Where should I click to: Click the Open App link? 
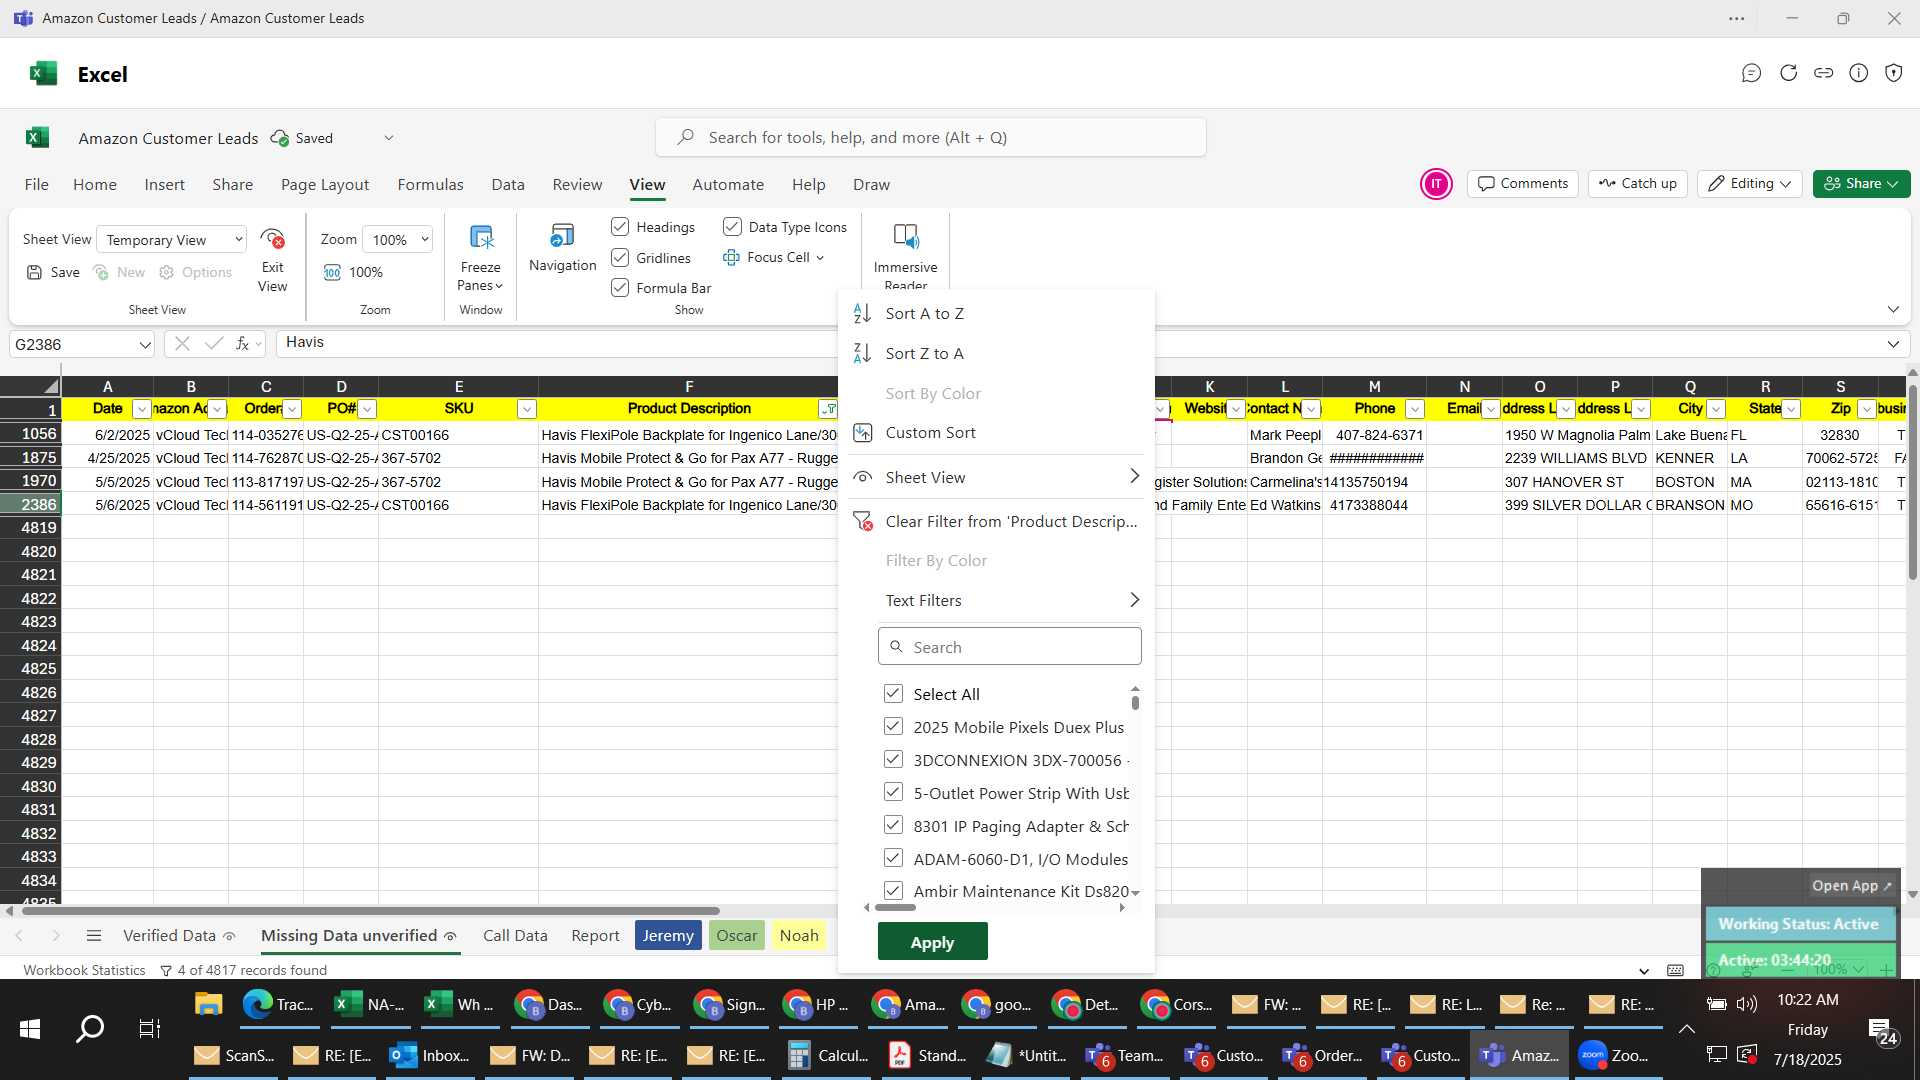1851,886
